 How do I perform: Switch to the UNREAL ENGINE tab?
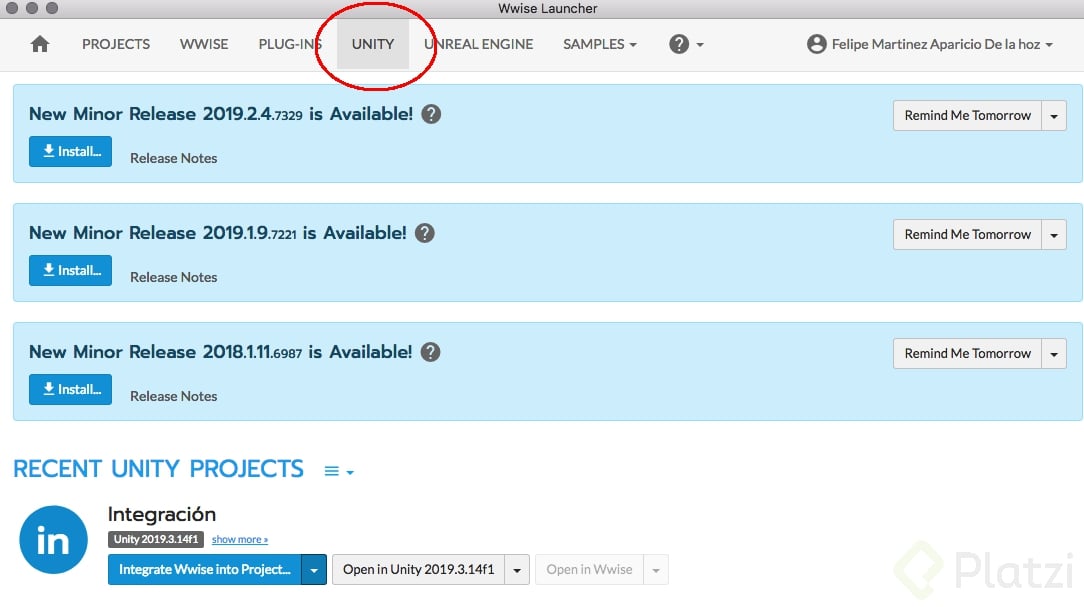click(x=478, y=44)
